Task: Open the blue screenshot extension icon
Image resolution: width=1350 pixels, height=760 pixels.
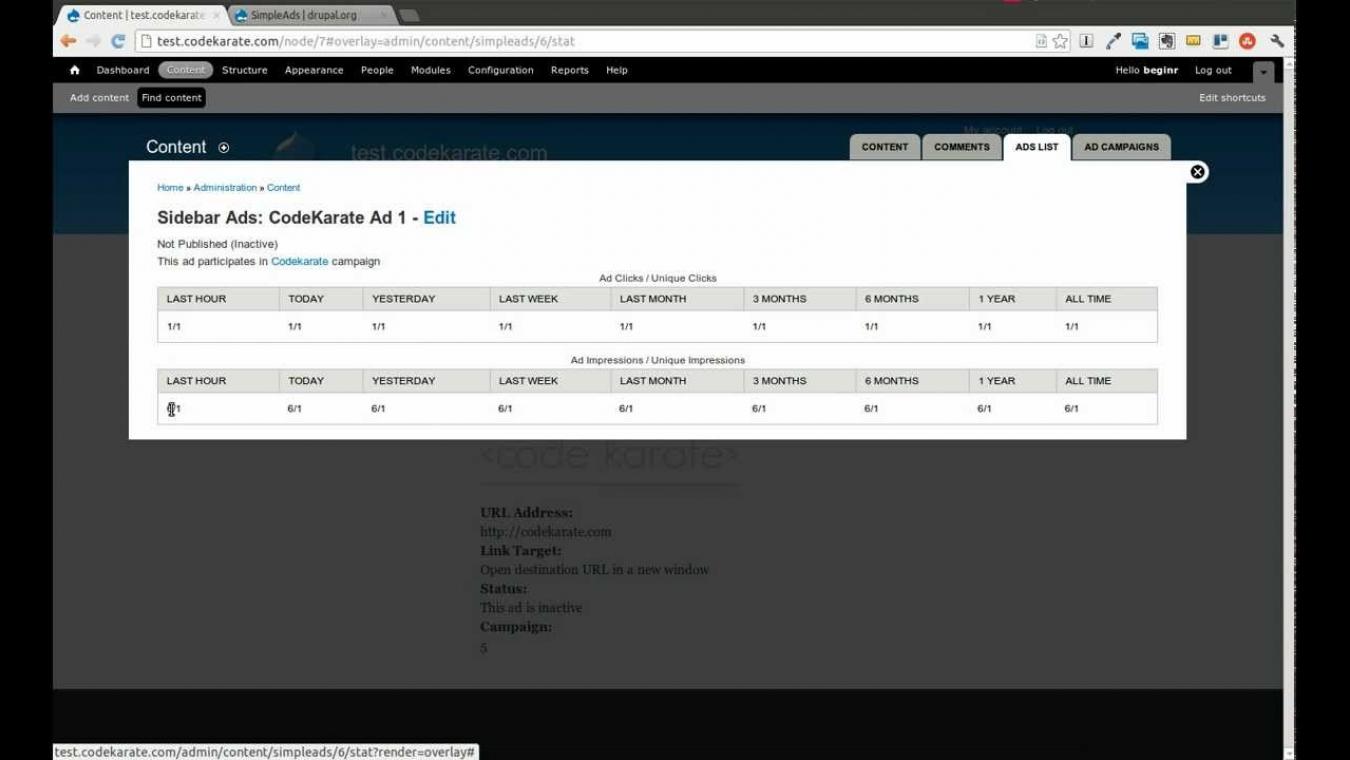Action: (1140, 41)
